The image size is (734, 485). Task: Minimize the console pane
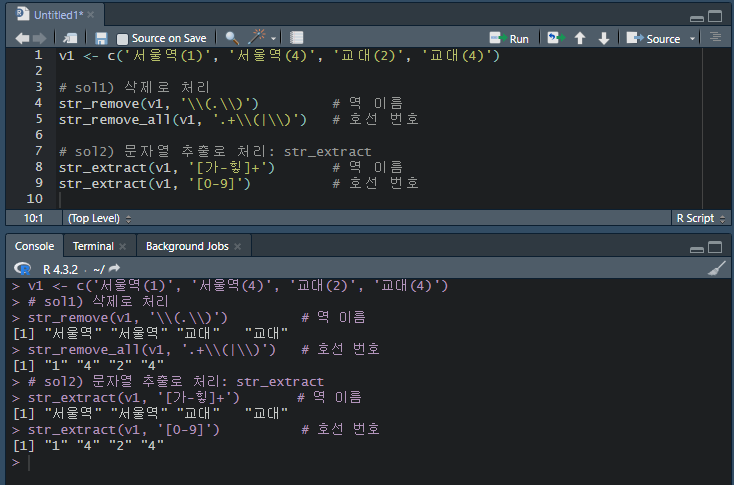click(x=697, y=249)
